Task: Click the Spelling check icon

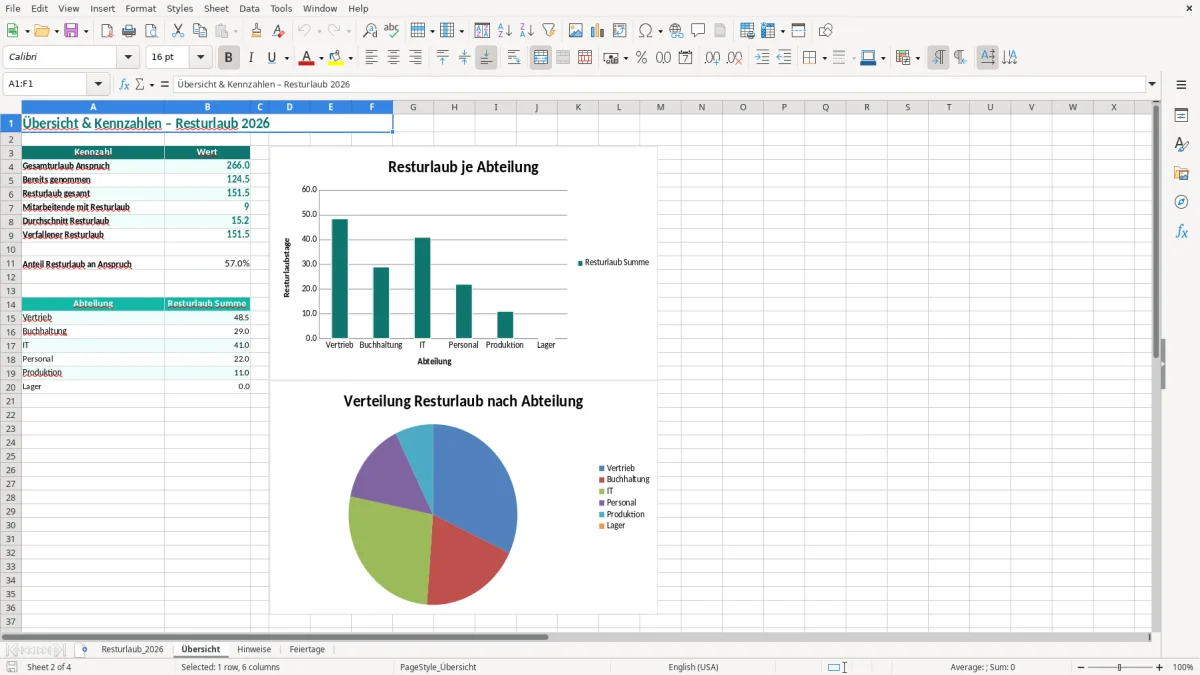Action: tap(392, 31)
